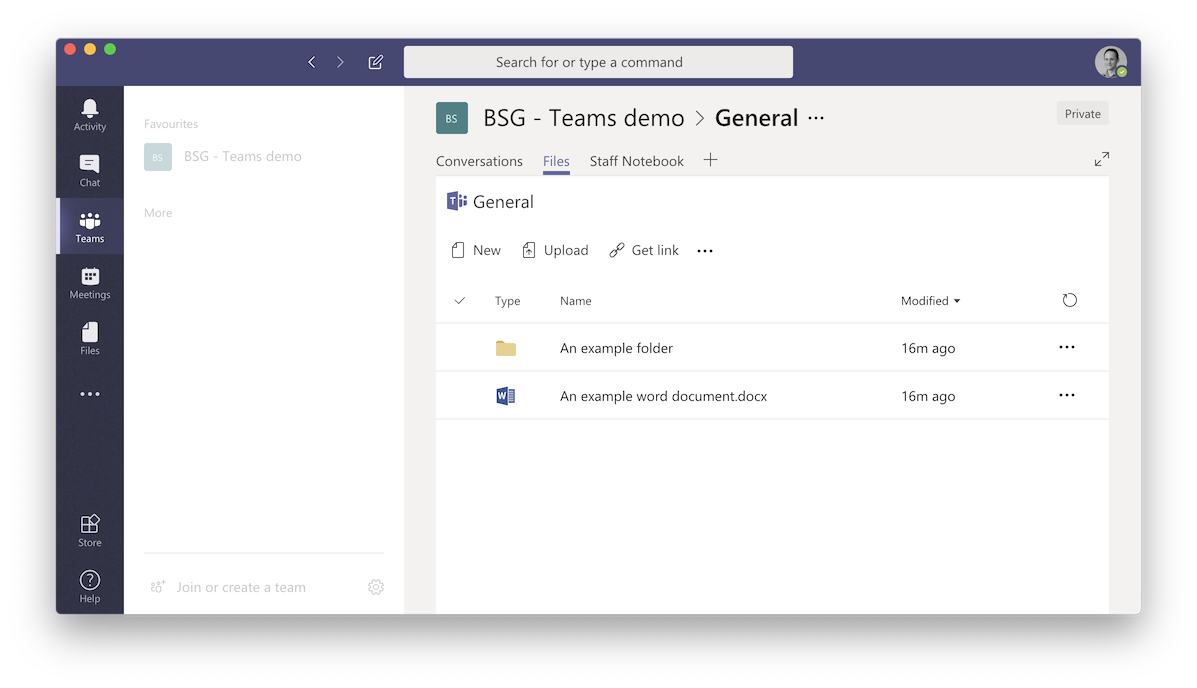Join or create a team
The width and height of the screenshot is (1197, 688).
click(x=229, y=587)
